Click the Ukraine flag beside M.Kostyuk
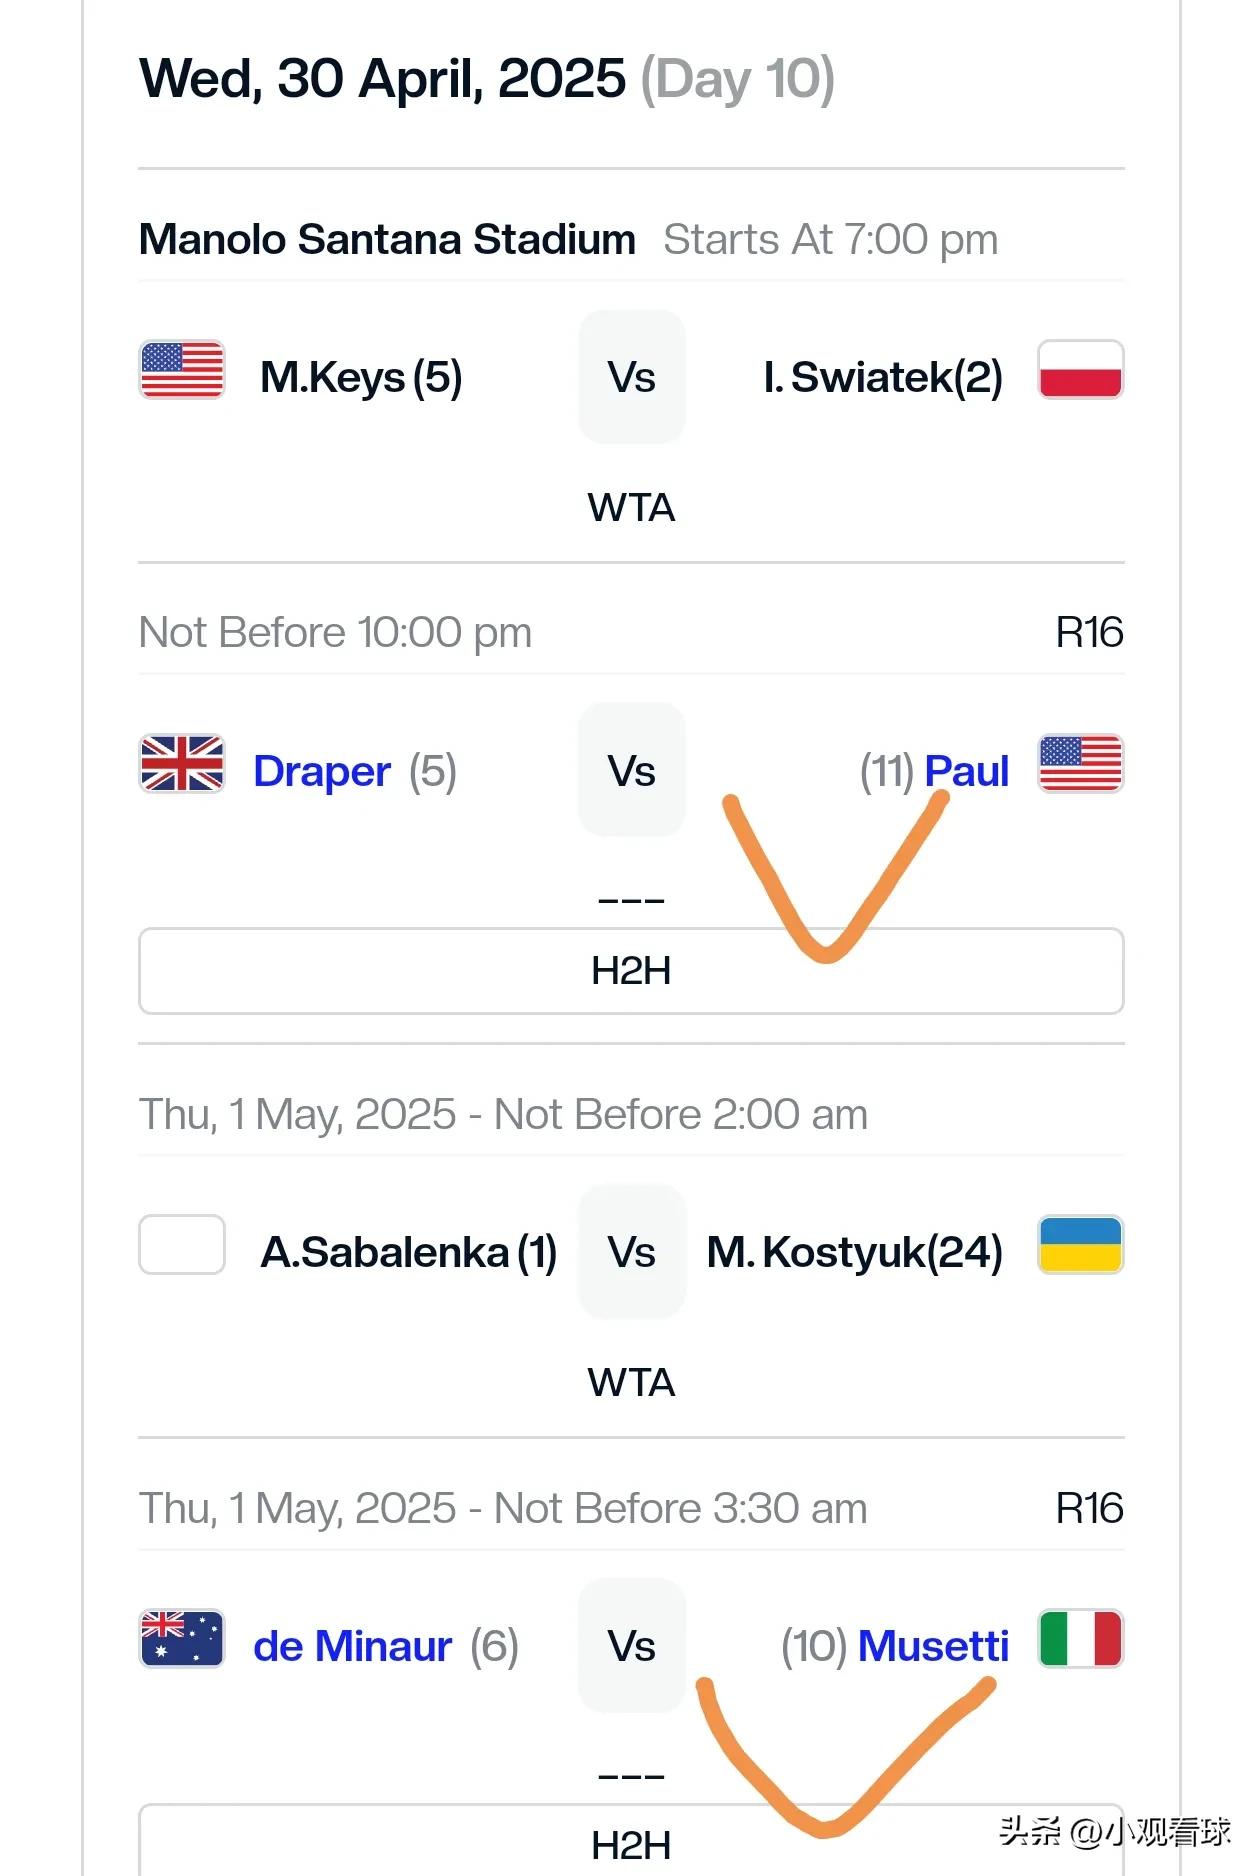The width and height of the screenshot is (1260, 1876). 1080,1244
